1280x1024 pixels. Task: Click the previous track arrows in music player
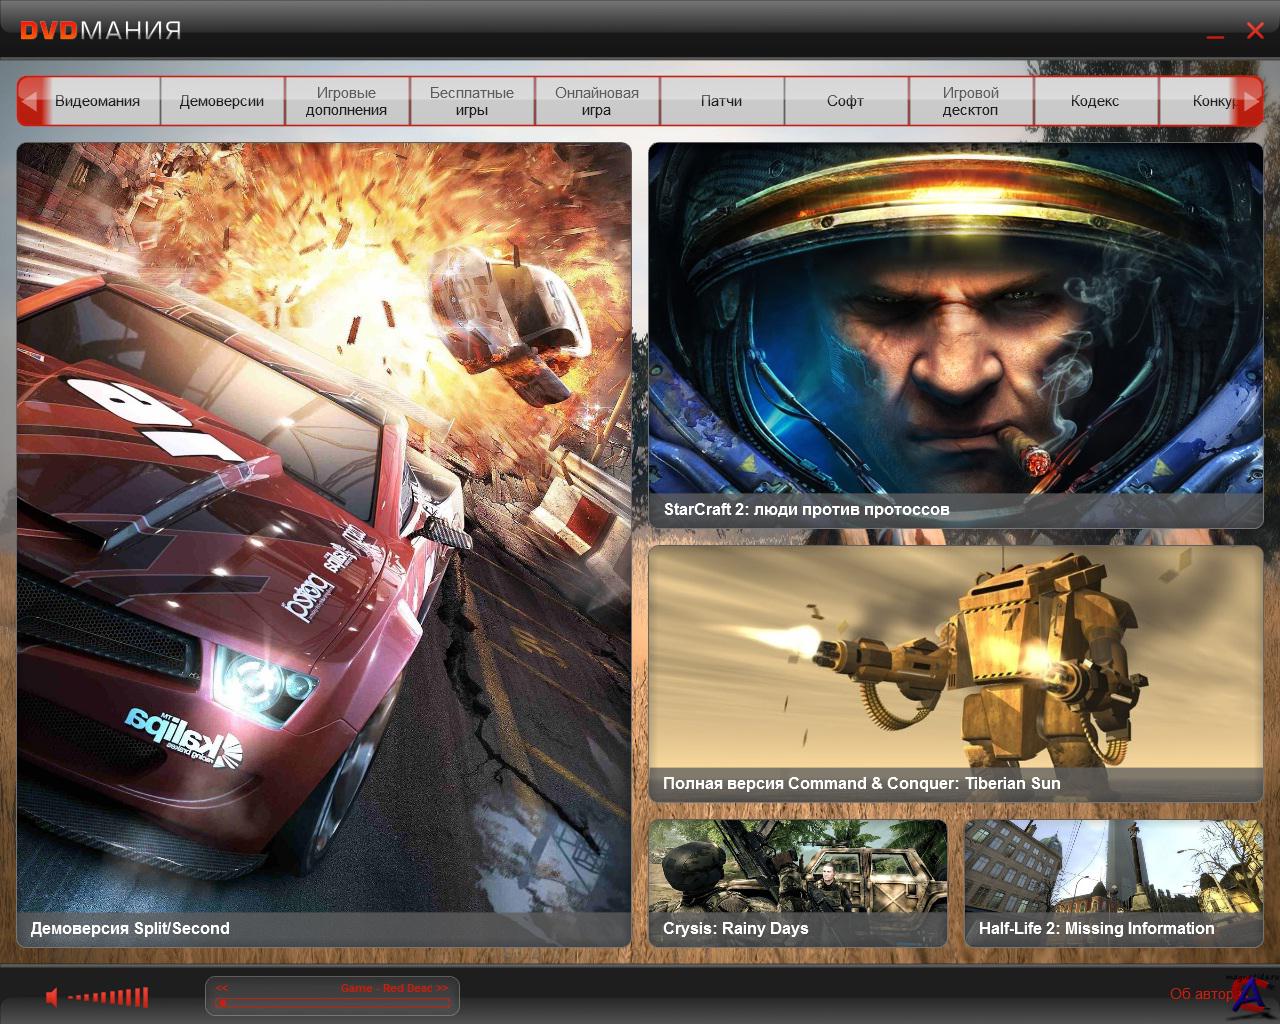pos(222,988)
